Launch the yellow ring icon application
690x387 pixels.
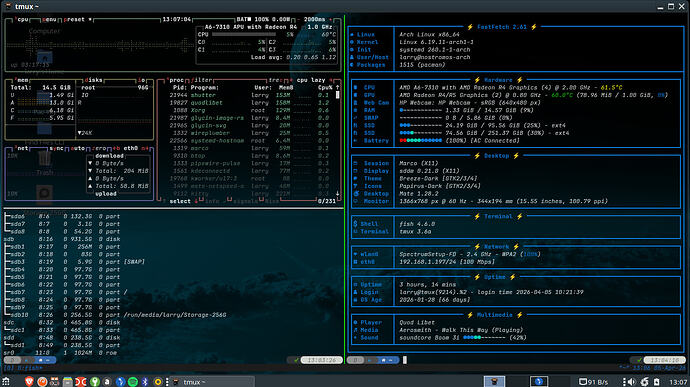(158, 382)
